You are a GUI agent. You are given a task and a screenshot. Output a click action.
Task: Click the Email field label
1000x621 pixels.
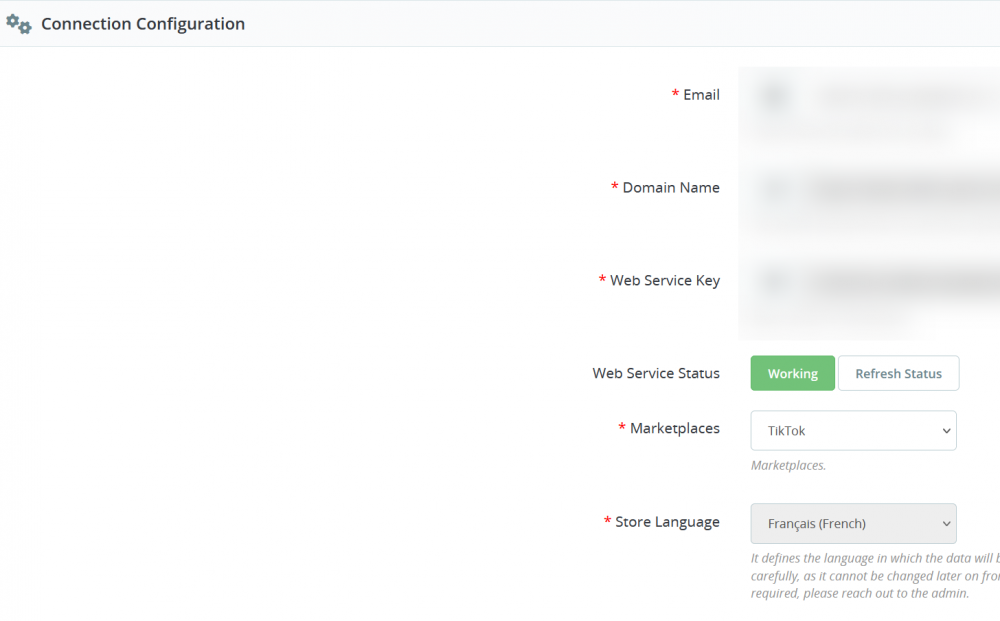701,95
